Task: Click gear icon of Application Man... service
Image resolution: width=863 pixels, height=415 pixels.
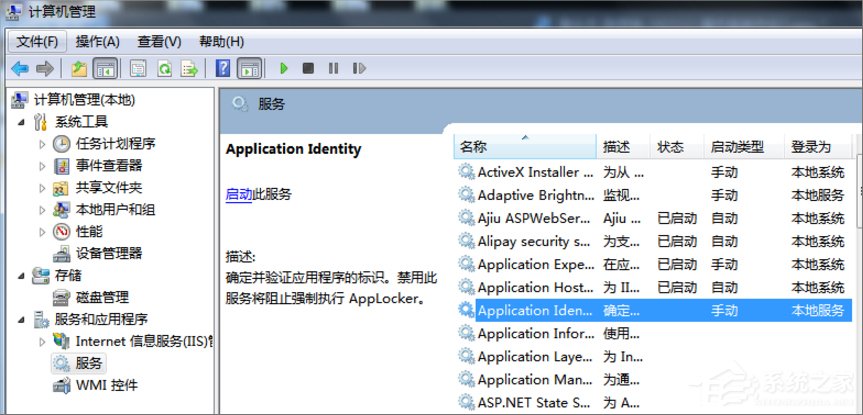Action: (466, 380)
